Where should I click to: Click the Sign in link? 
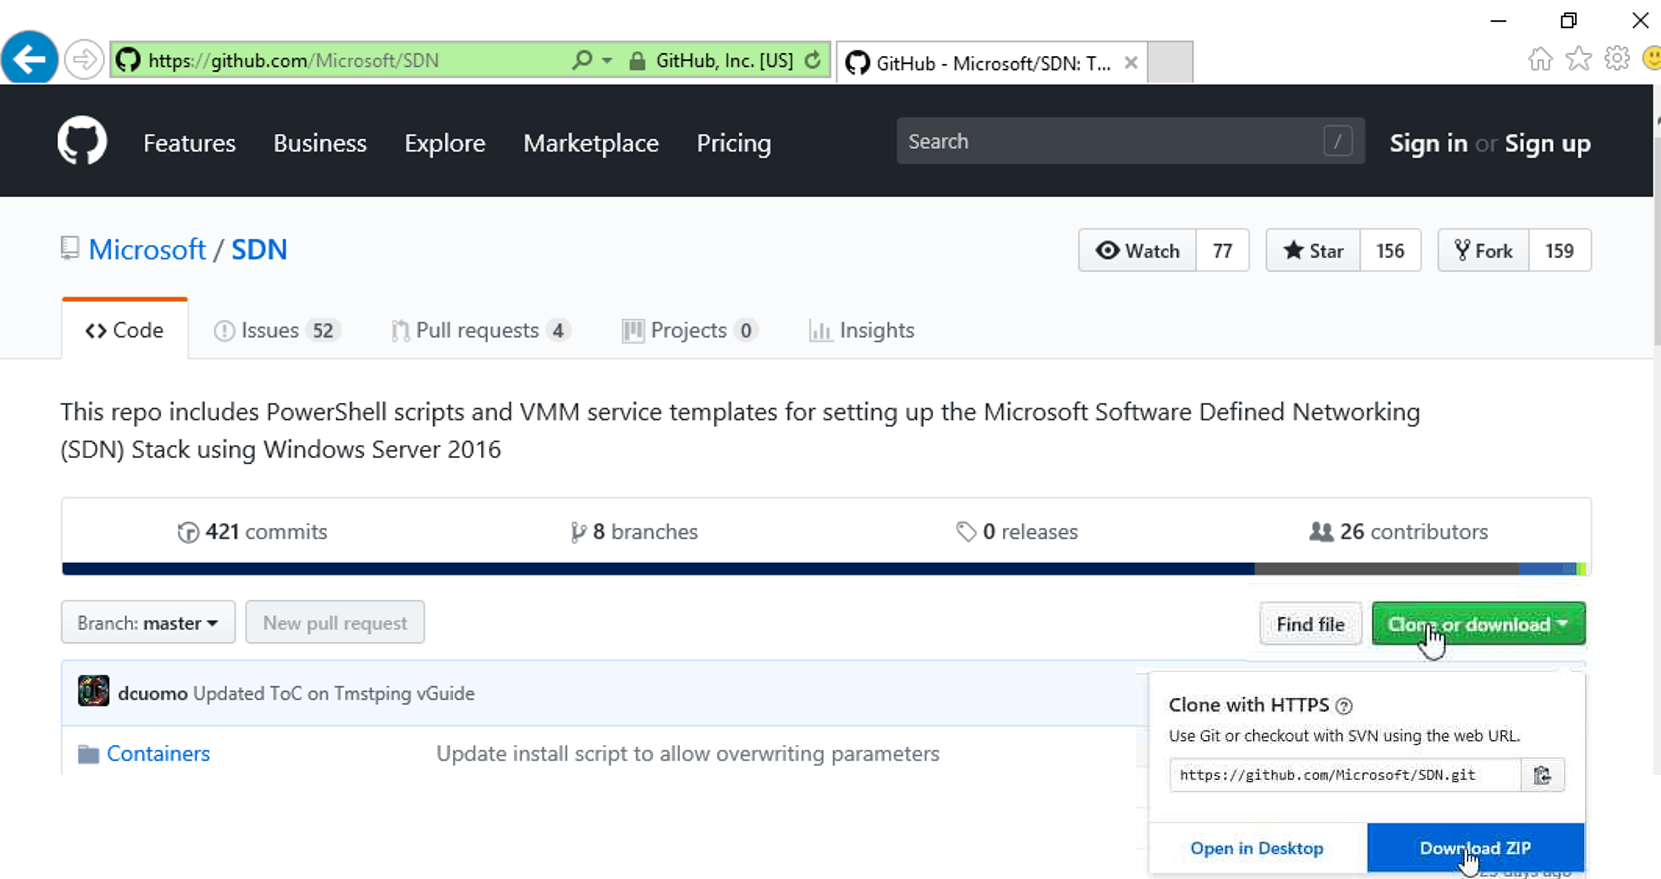coord(1428,143)
